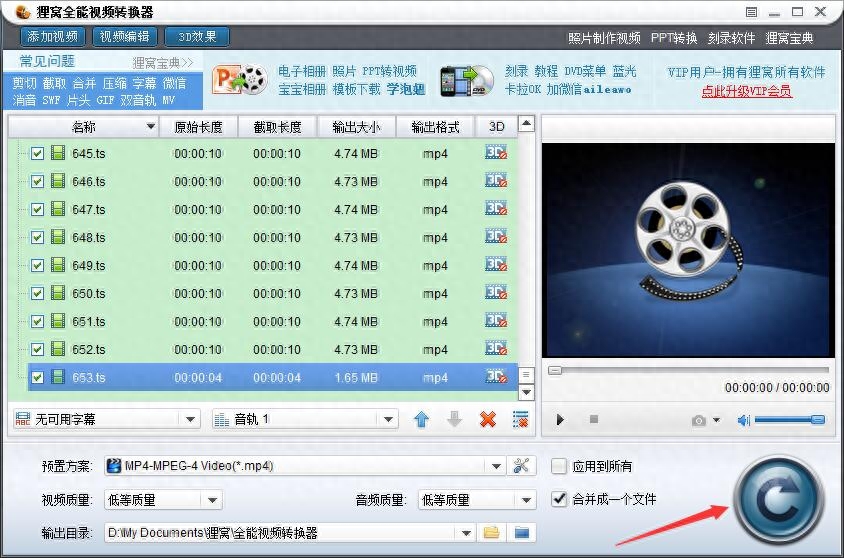Click 3D icon for 651.ts

(x=496, y=321)
